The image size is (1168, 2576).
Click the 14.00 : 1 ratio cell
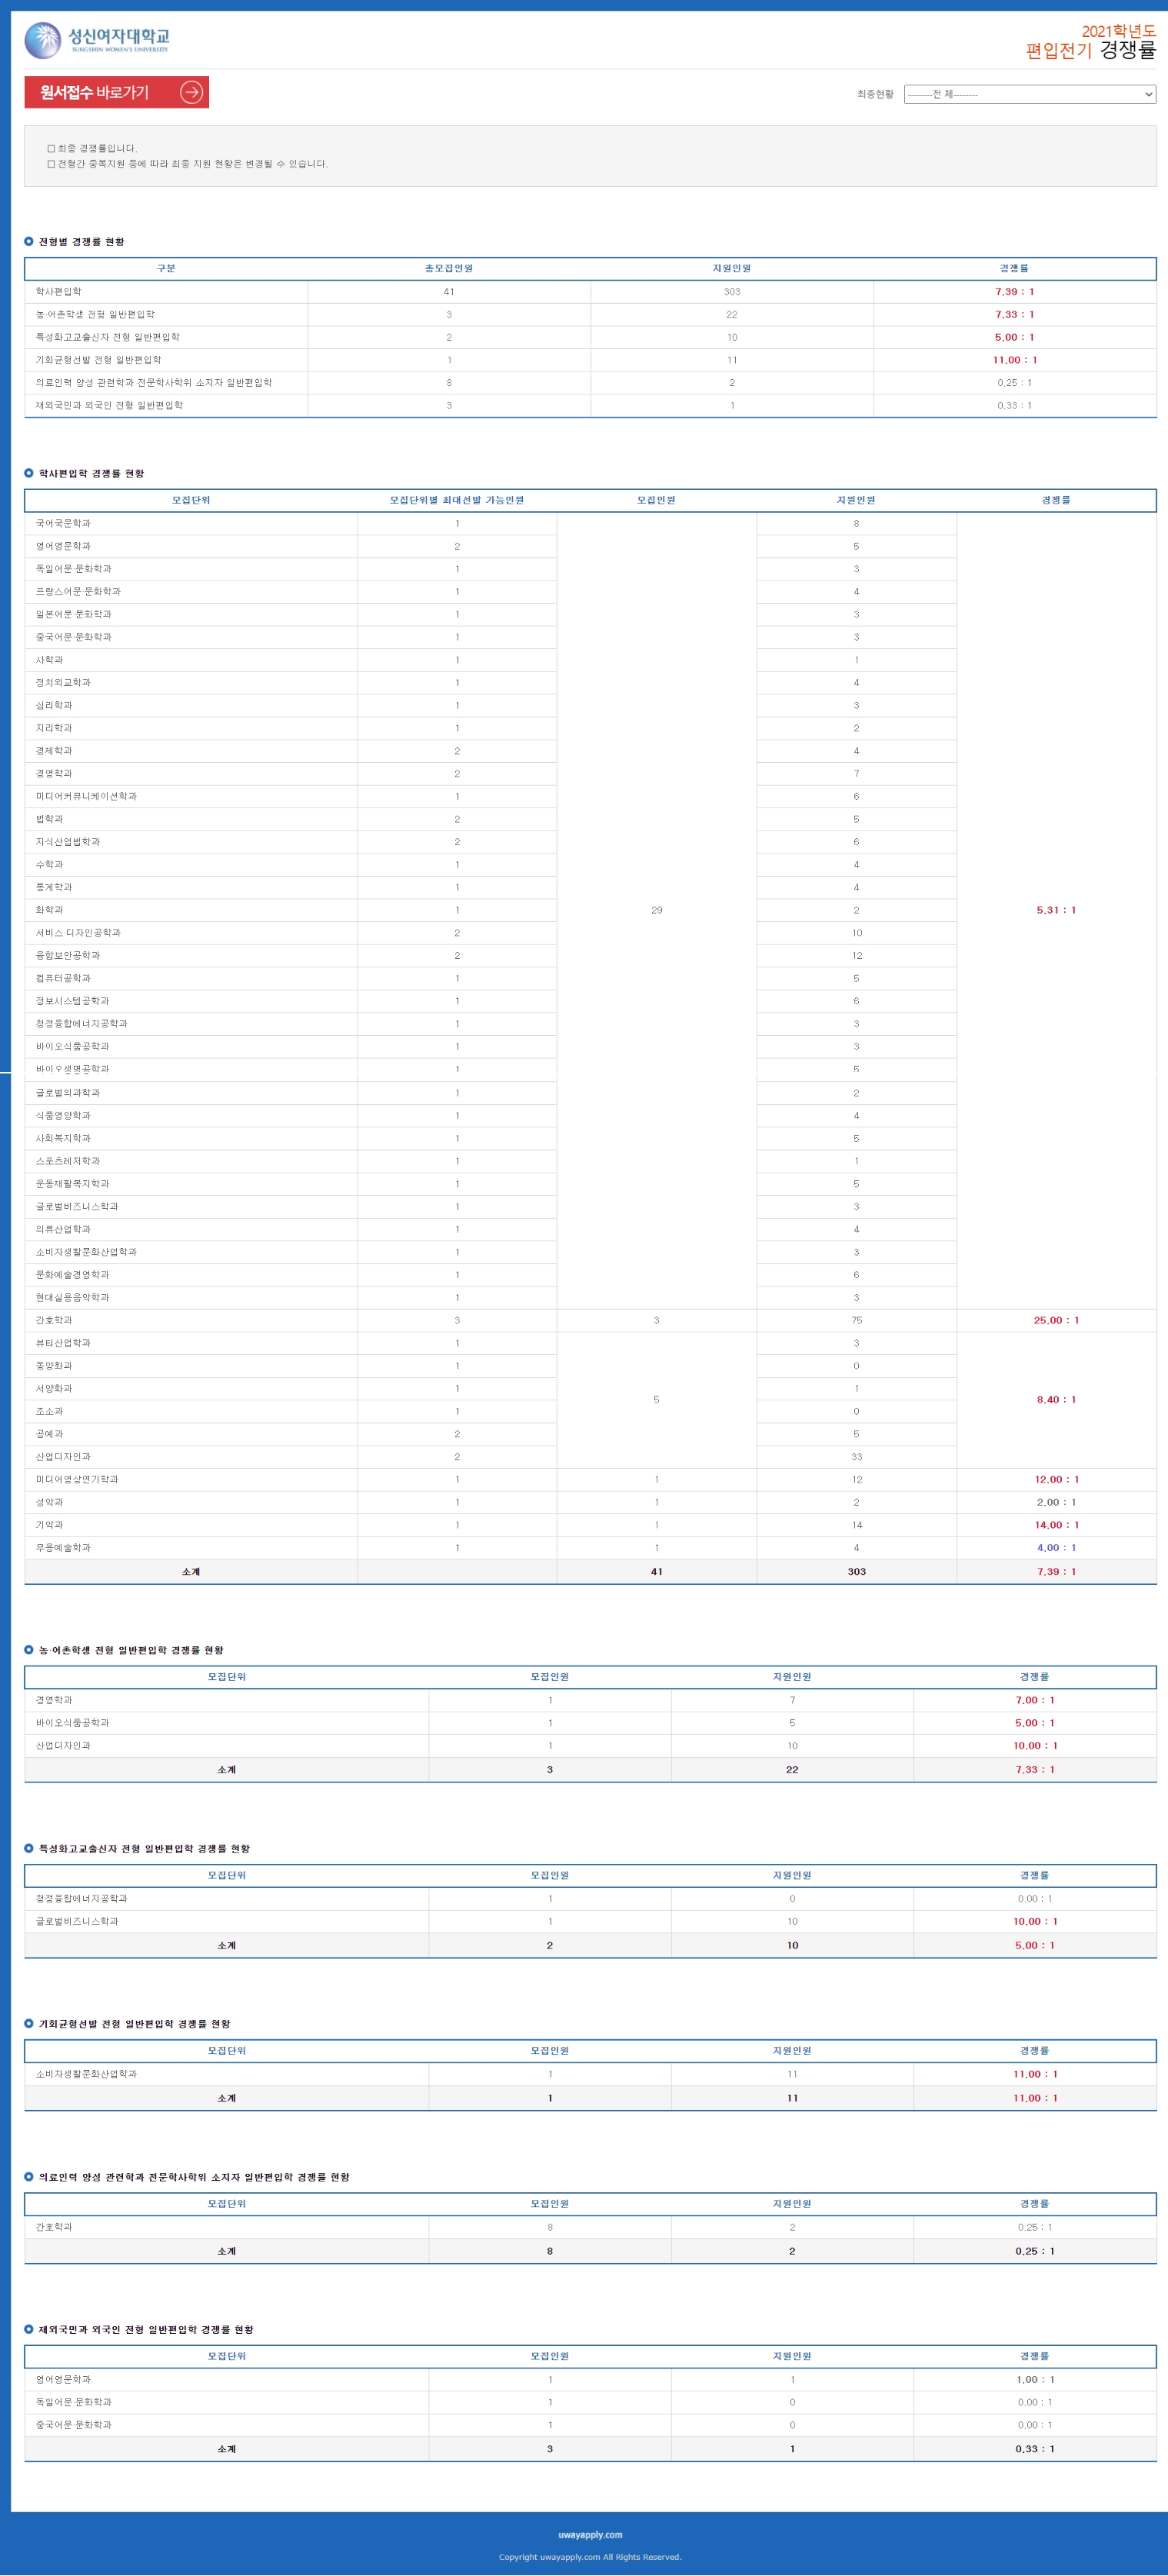pyautogui.click(x=1056, y=1525)
